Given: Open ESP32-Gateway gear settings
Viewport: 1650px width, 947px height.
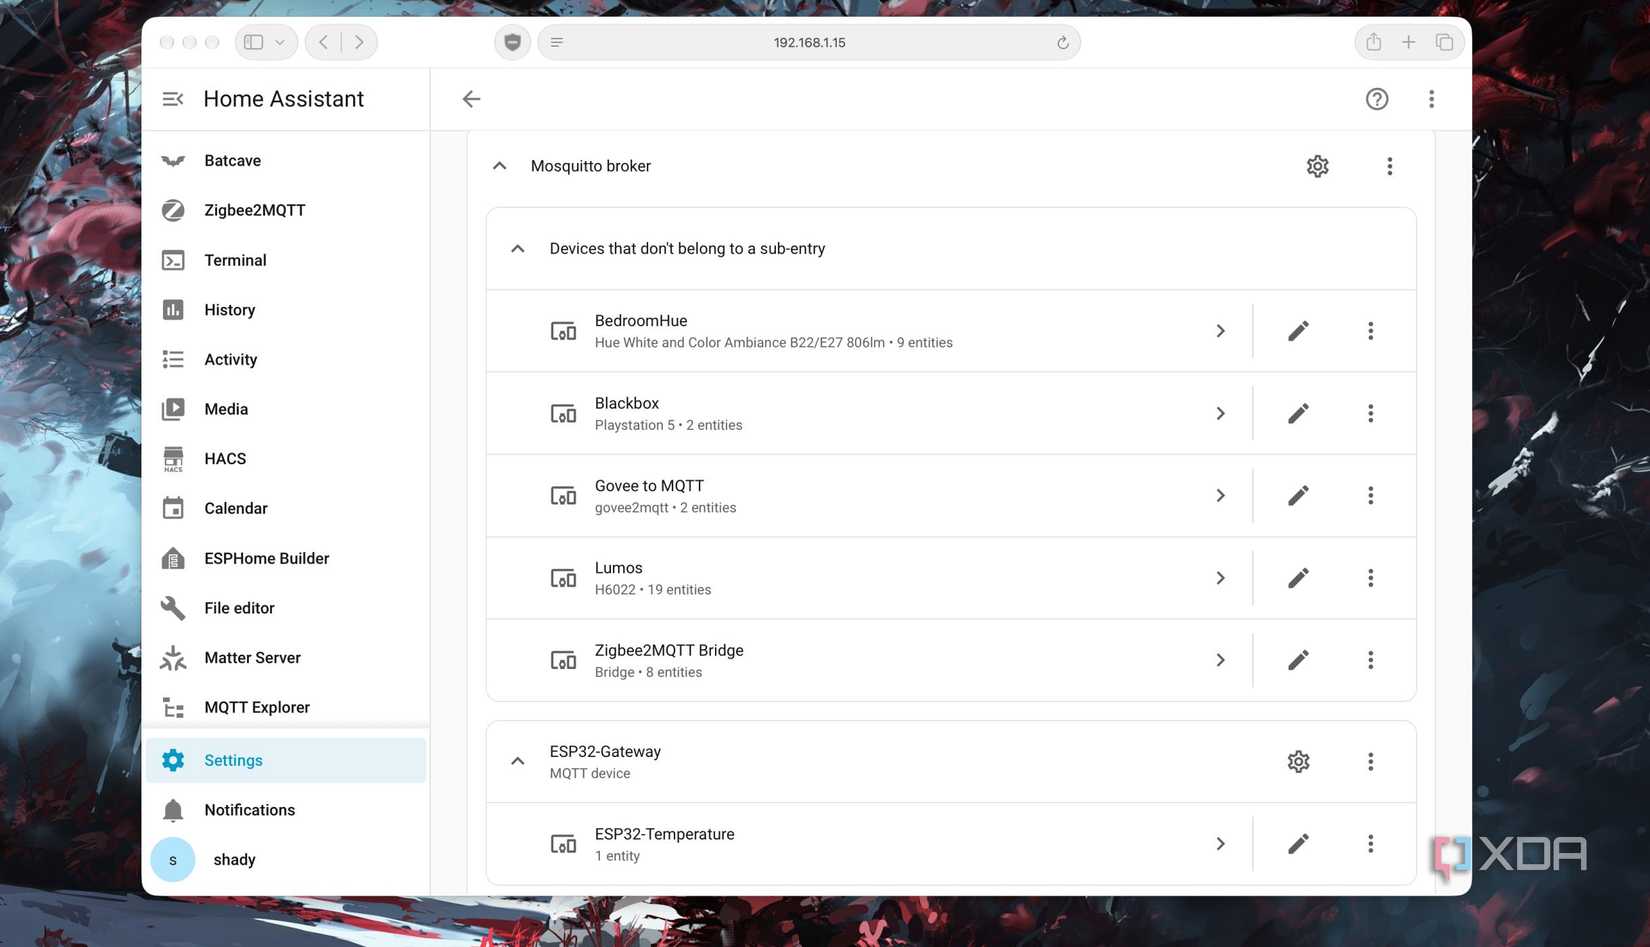Looking at the screenshot, I should click(1298, 762).
